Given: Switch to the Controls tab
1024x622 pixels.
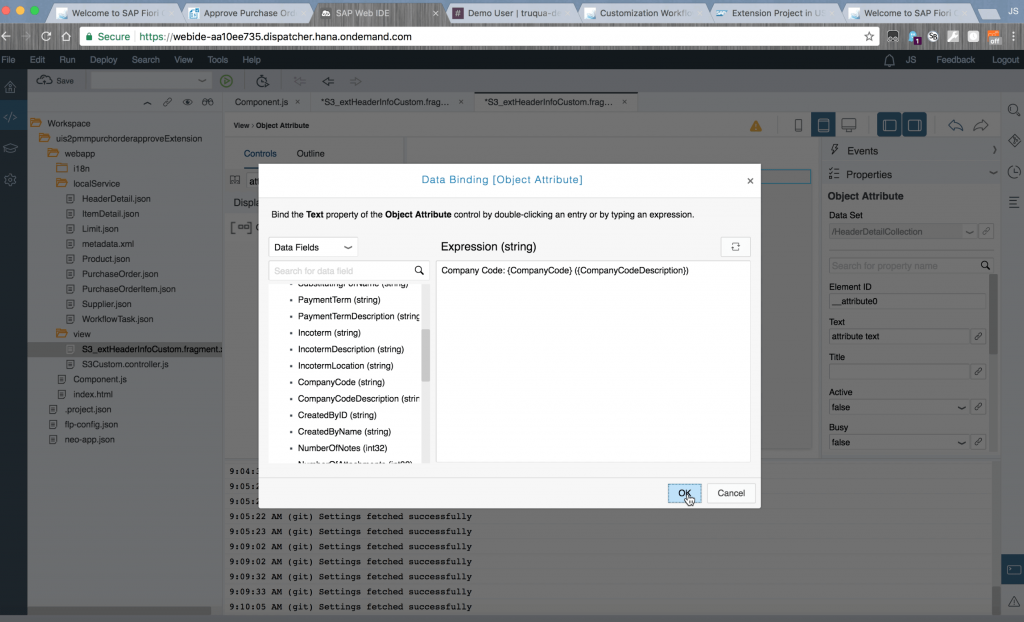Looking at the screenshot, I should tap(260, 154).
